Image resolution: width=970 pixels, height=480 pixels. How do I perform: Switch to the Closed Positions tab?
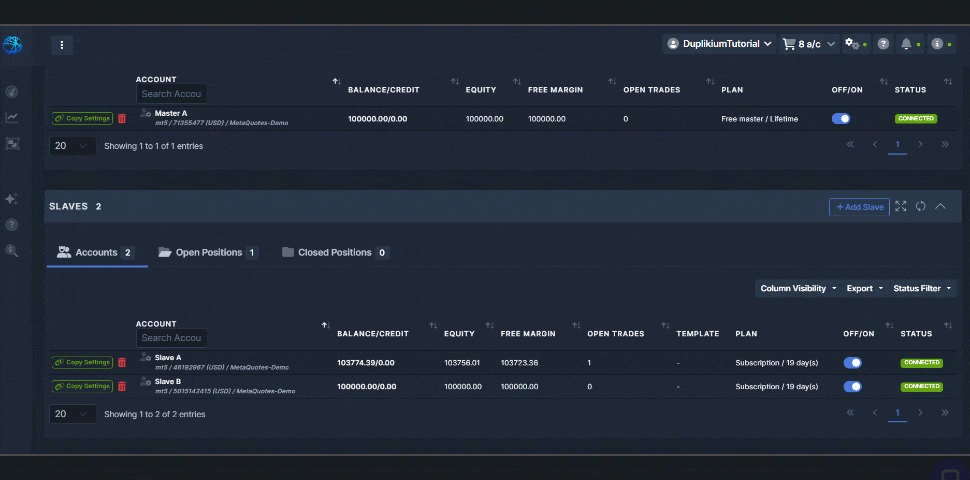coord(335,253)
